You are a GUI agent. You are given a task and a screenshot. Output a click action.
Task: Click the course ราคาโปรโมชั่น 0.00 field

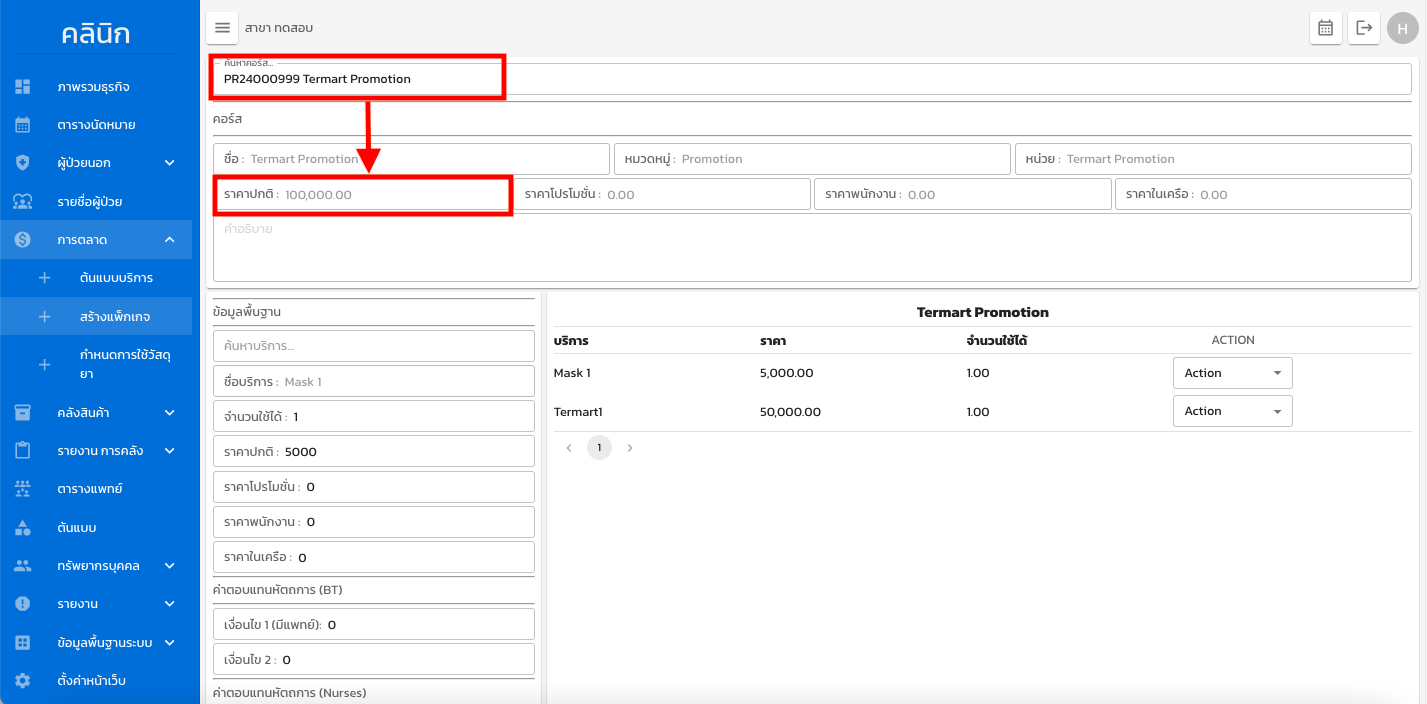click(662, 194)
